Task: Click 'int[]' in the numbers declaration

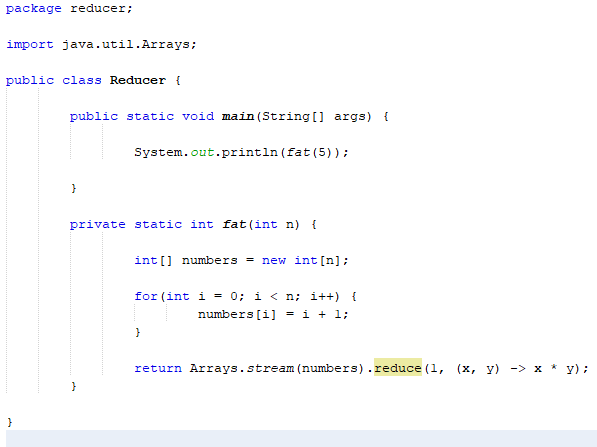Action: point(153,260)
